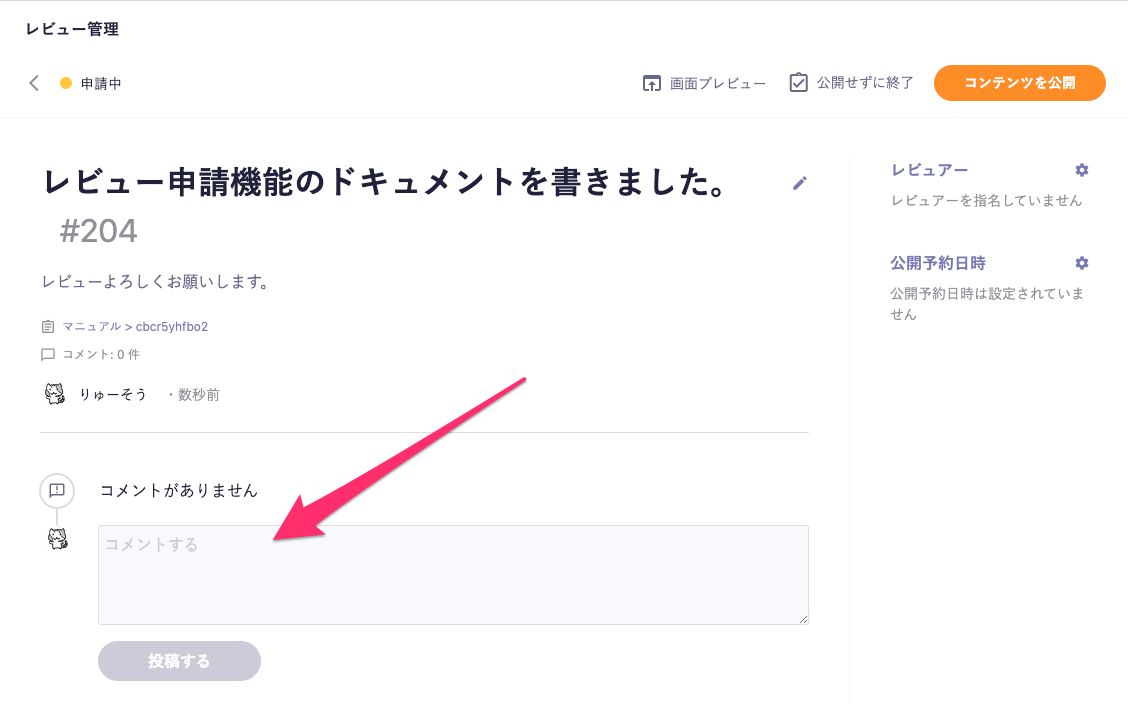Click the avatar beside the comment box
The height and width of the screenshot is (707, 1128).
(x=58, y=538)
